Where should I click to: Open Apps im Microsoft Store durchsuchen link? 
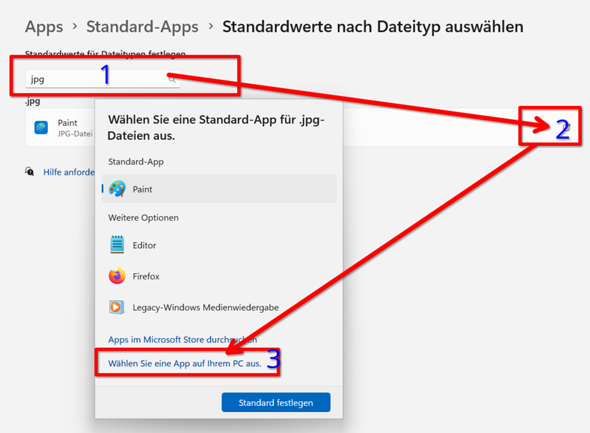(182, 340)
